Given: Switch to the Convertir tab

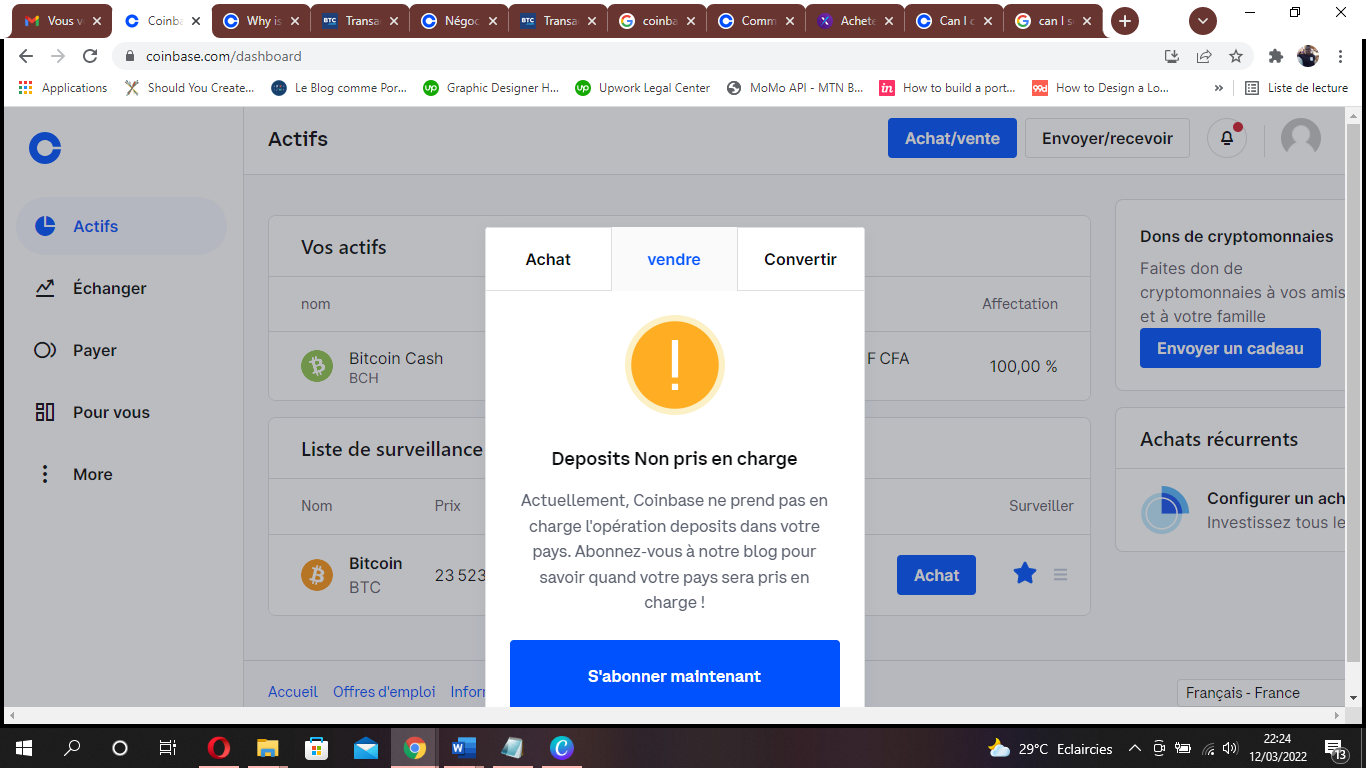Looking at the screenshot, I should point(800,259).
